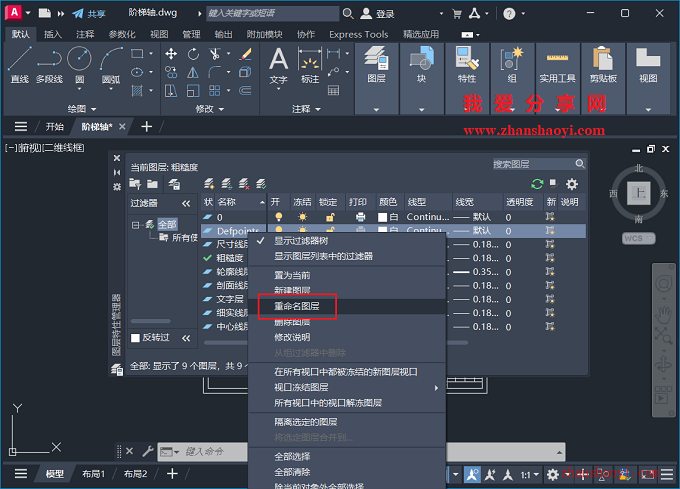Toggle new viewport freeze for layer 0
Image resolution: width=680 pixels, height=489 pixels.
550,217
